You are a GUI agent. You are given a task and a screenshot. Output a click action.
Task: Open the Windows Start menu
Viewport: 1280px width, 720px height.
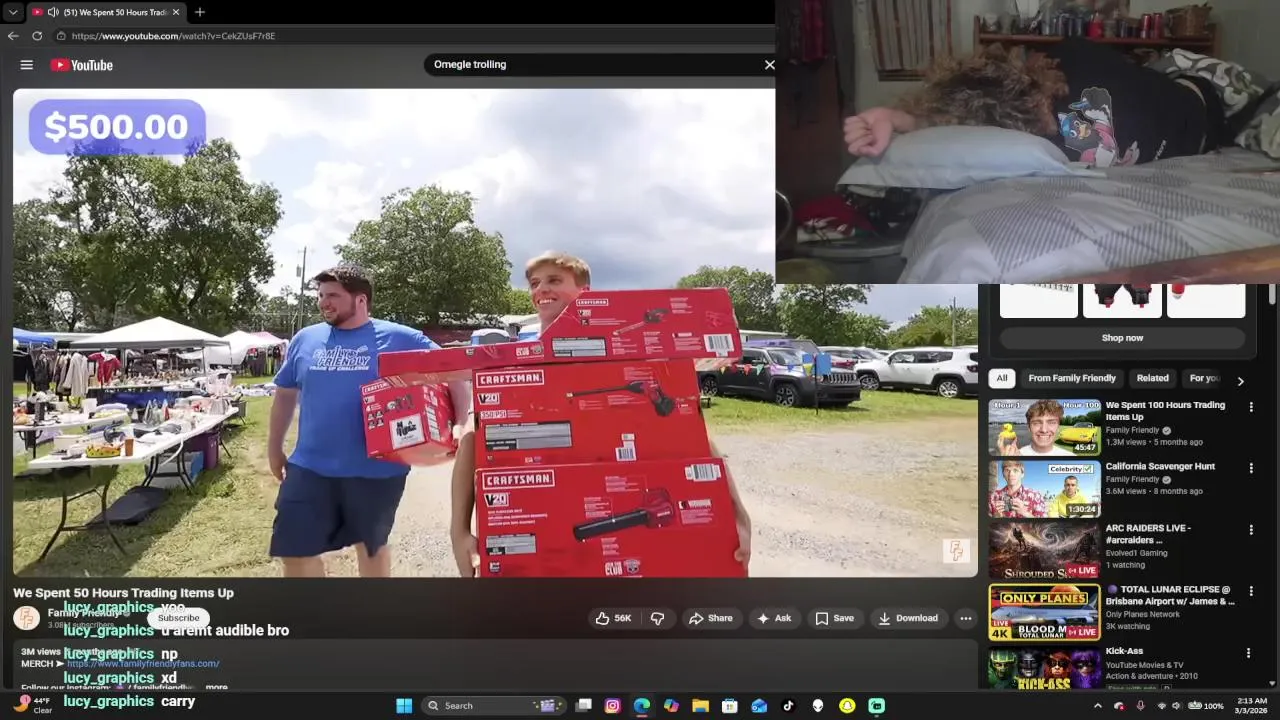404,705
